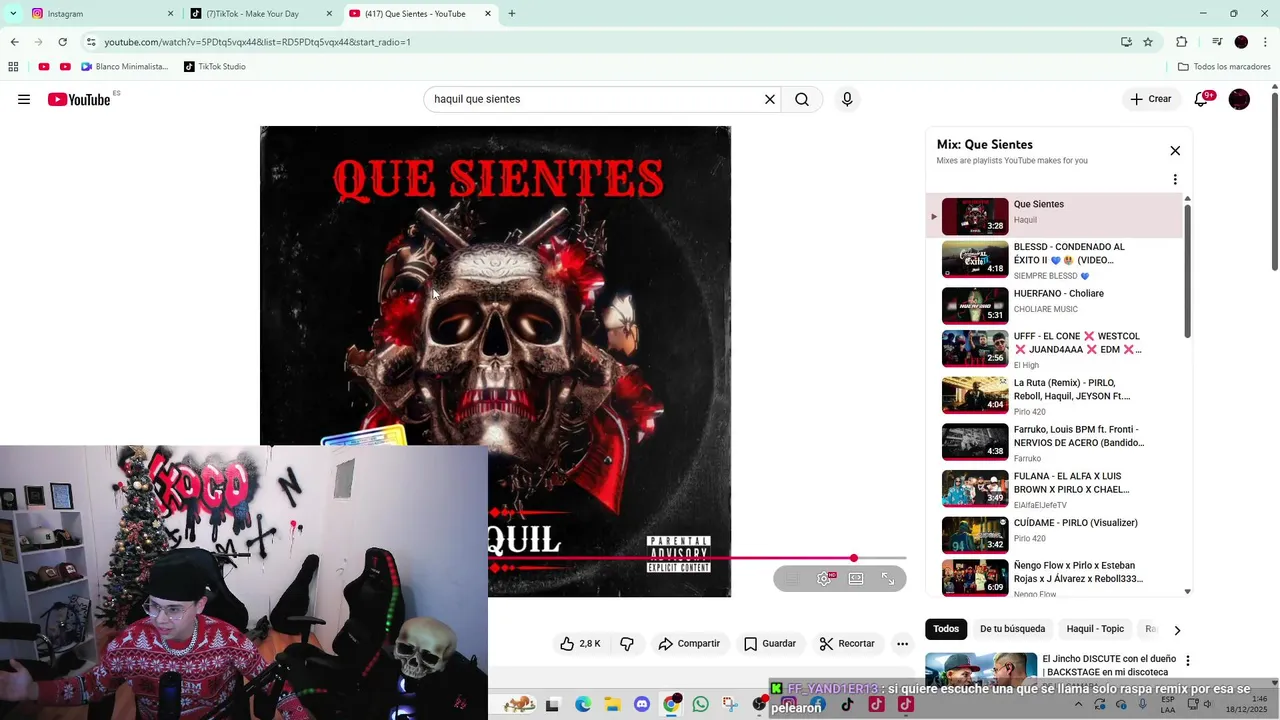Start voice search with the microphone
This screenshot has width=1280, height=720.
click(847, 99)
